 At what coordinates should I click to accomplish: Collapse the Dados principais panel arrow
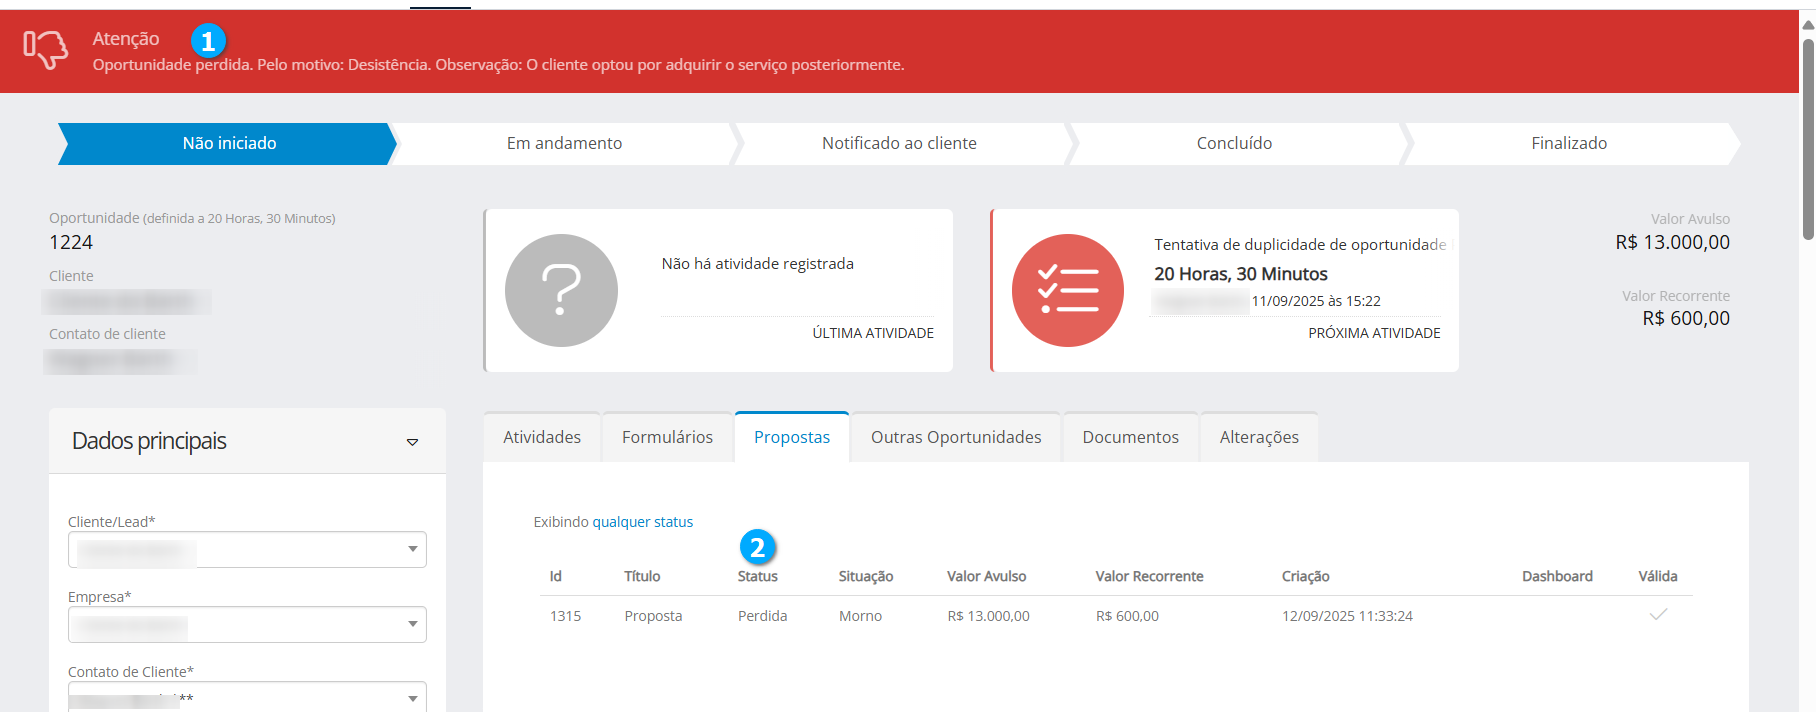pyautogui.click(x=412, y=442)
